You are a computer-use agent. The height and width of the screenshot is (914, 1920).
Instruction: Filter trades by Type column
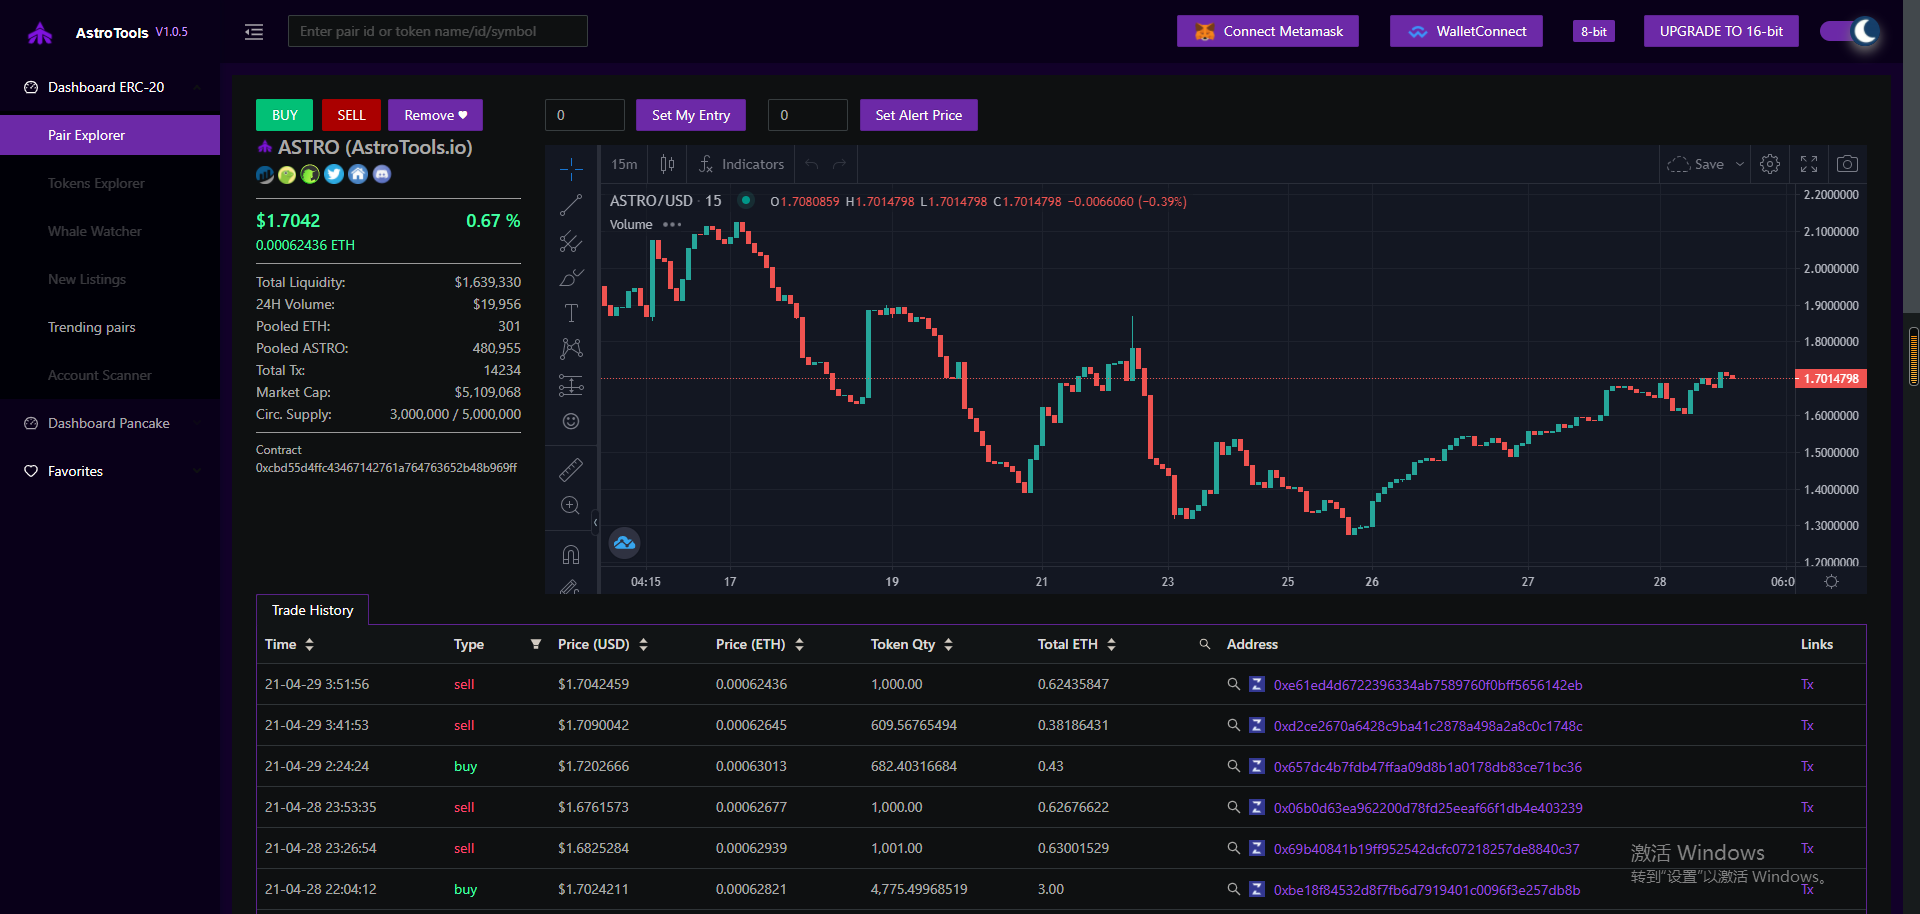click(535, 644)
